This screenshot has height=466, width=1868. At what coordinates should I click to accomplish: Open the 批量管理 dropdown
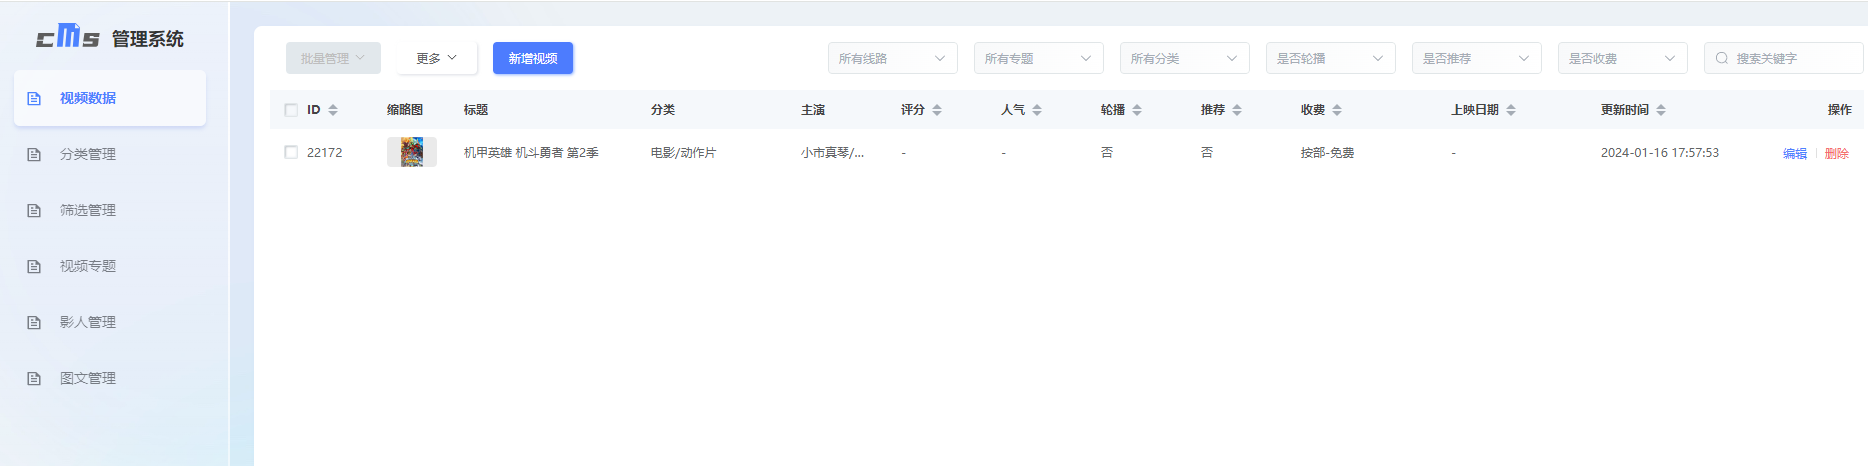[333, 58]
